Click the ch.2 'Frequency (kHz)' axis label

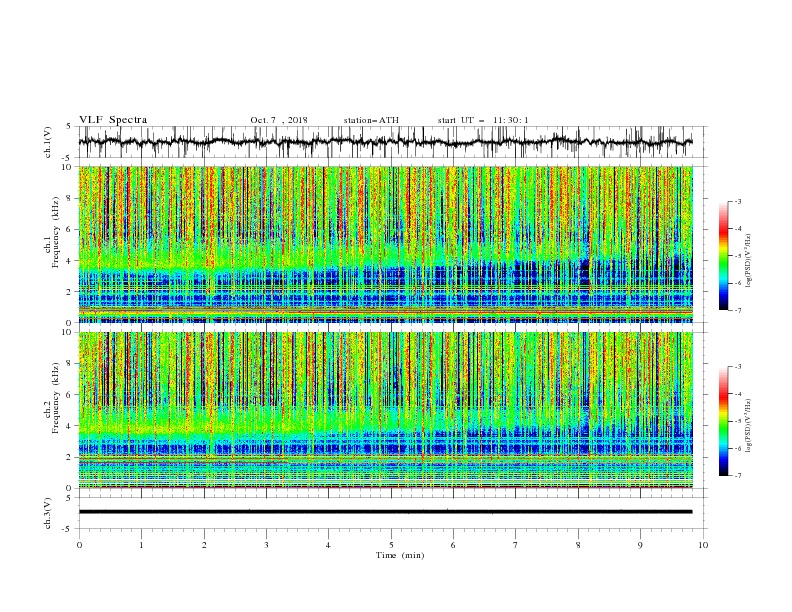(x=56, y=398)
